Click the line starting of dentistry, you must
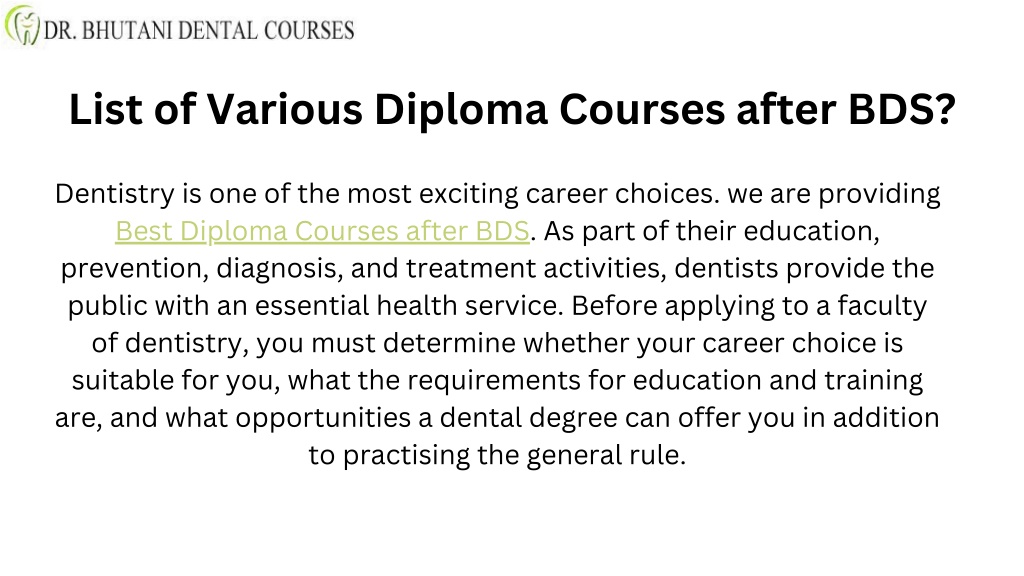Screen dimensions: 1024x576 pyautogui.click(x=497, y=343)
